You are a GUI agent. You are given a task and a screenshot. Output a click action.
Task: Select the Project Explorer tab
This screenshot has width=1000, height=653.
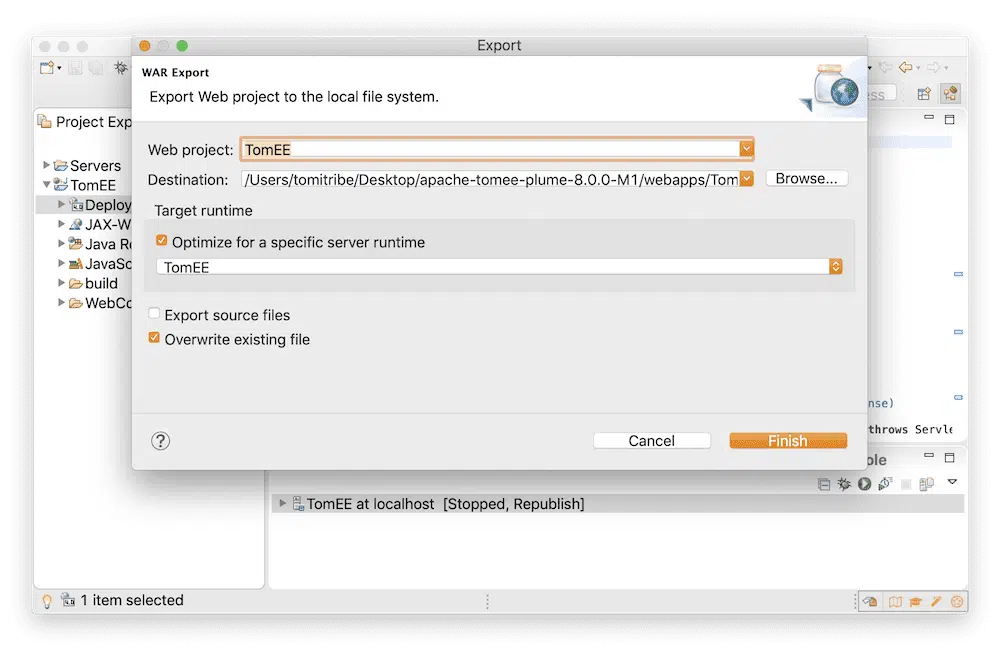click(85, 122)
